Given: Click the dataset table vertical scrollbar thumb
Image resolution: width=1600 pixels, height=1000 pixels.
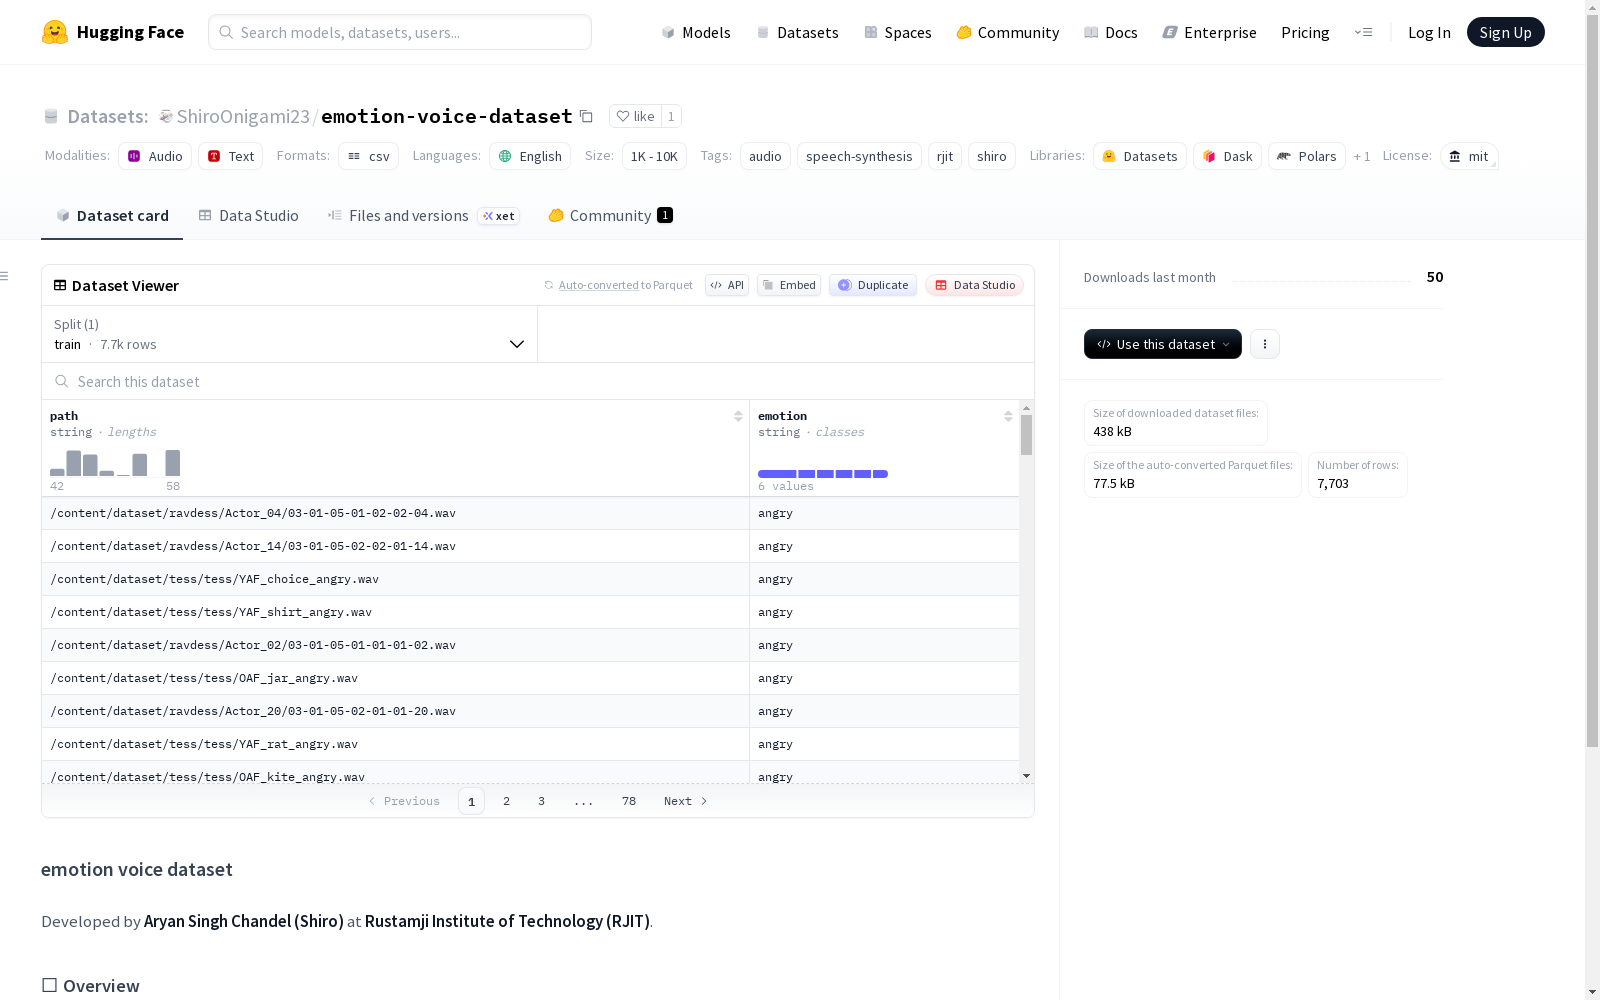Looking at the screenshot, I should click(x=1026, y=435).
